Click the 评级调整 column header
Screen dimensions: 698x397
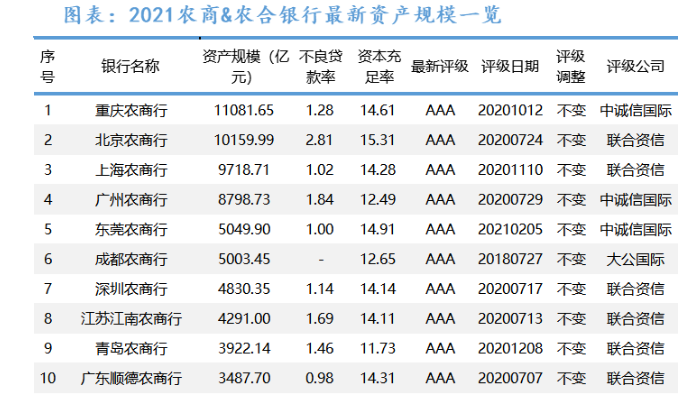coord(570,67)
